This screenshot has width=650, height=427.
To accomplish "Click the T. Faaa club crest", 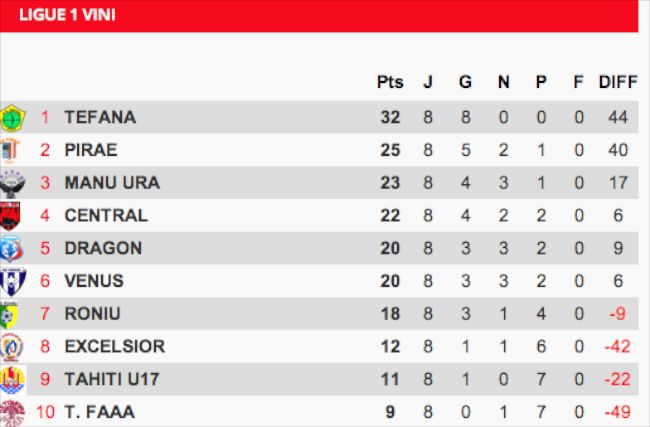I will [11, 411].
